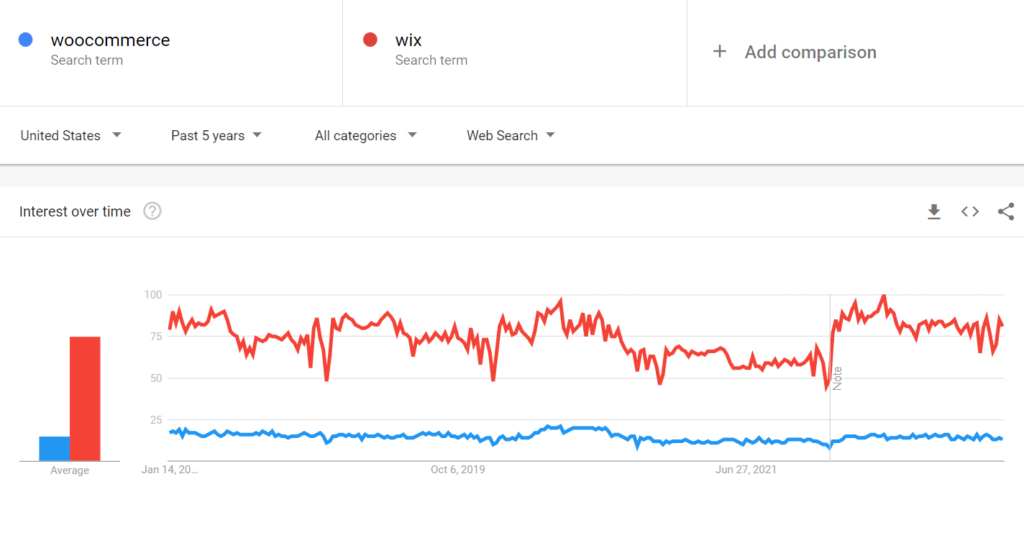The width and height of the screenshot is (1024, 538).
Task: Download the interest over time data
Action: (934, 212)
